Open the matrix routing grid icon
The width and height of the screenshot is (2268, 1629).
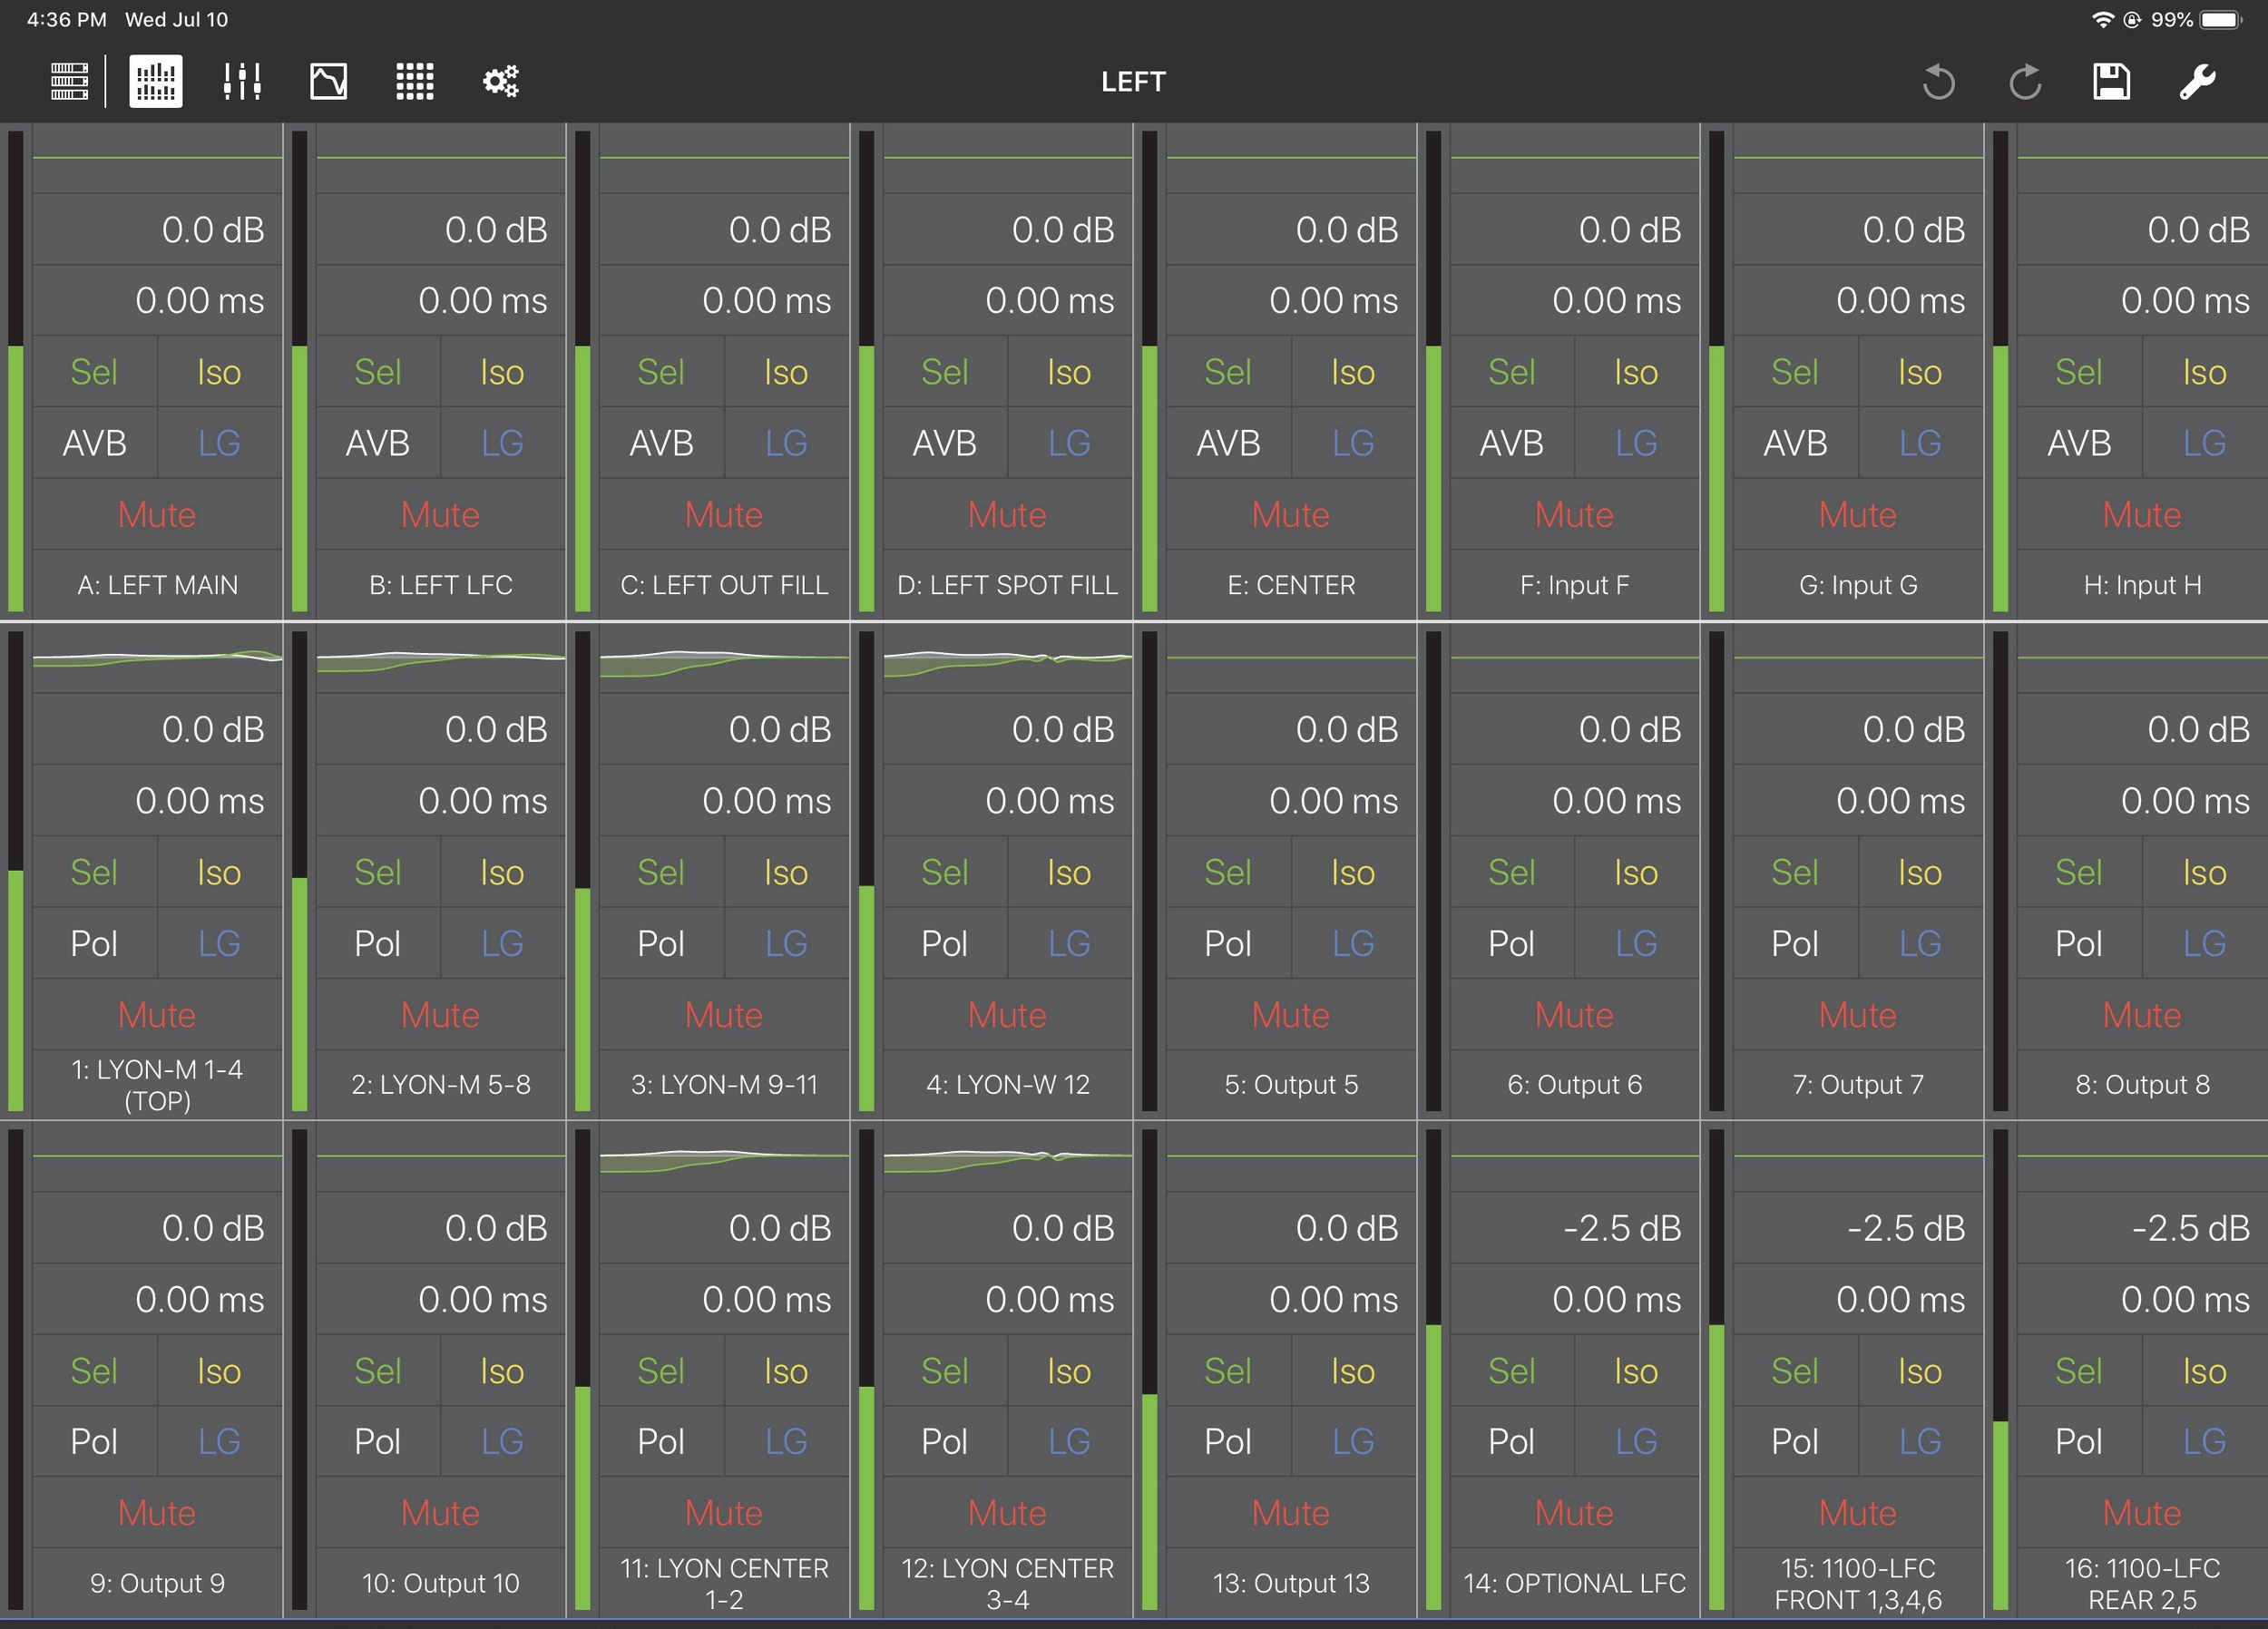click(414, 81)
